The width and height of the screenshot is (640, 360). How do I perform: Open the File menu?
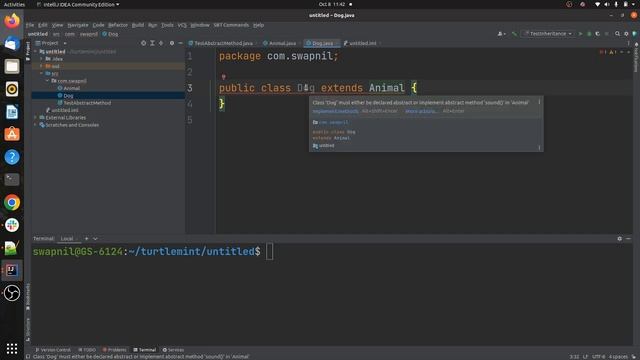click(30, 25)
